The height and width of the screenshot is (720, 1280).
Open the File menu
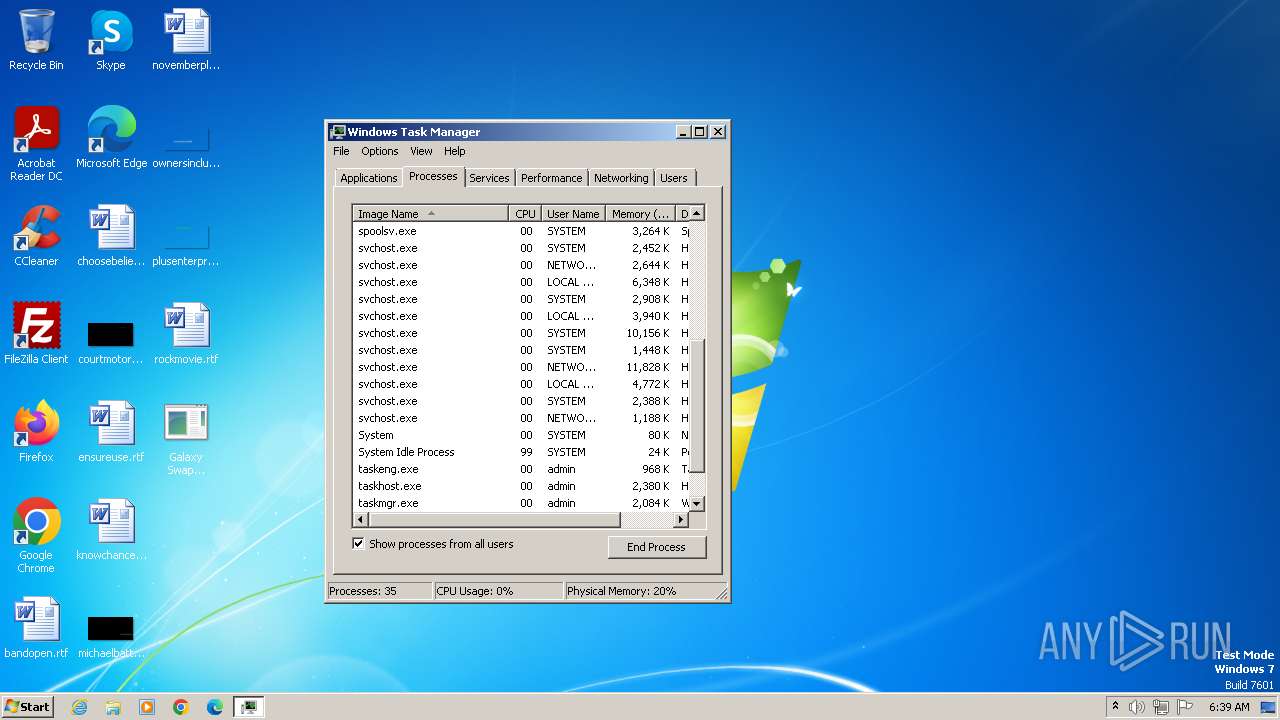tap(341, 151)
